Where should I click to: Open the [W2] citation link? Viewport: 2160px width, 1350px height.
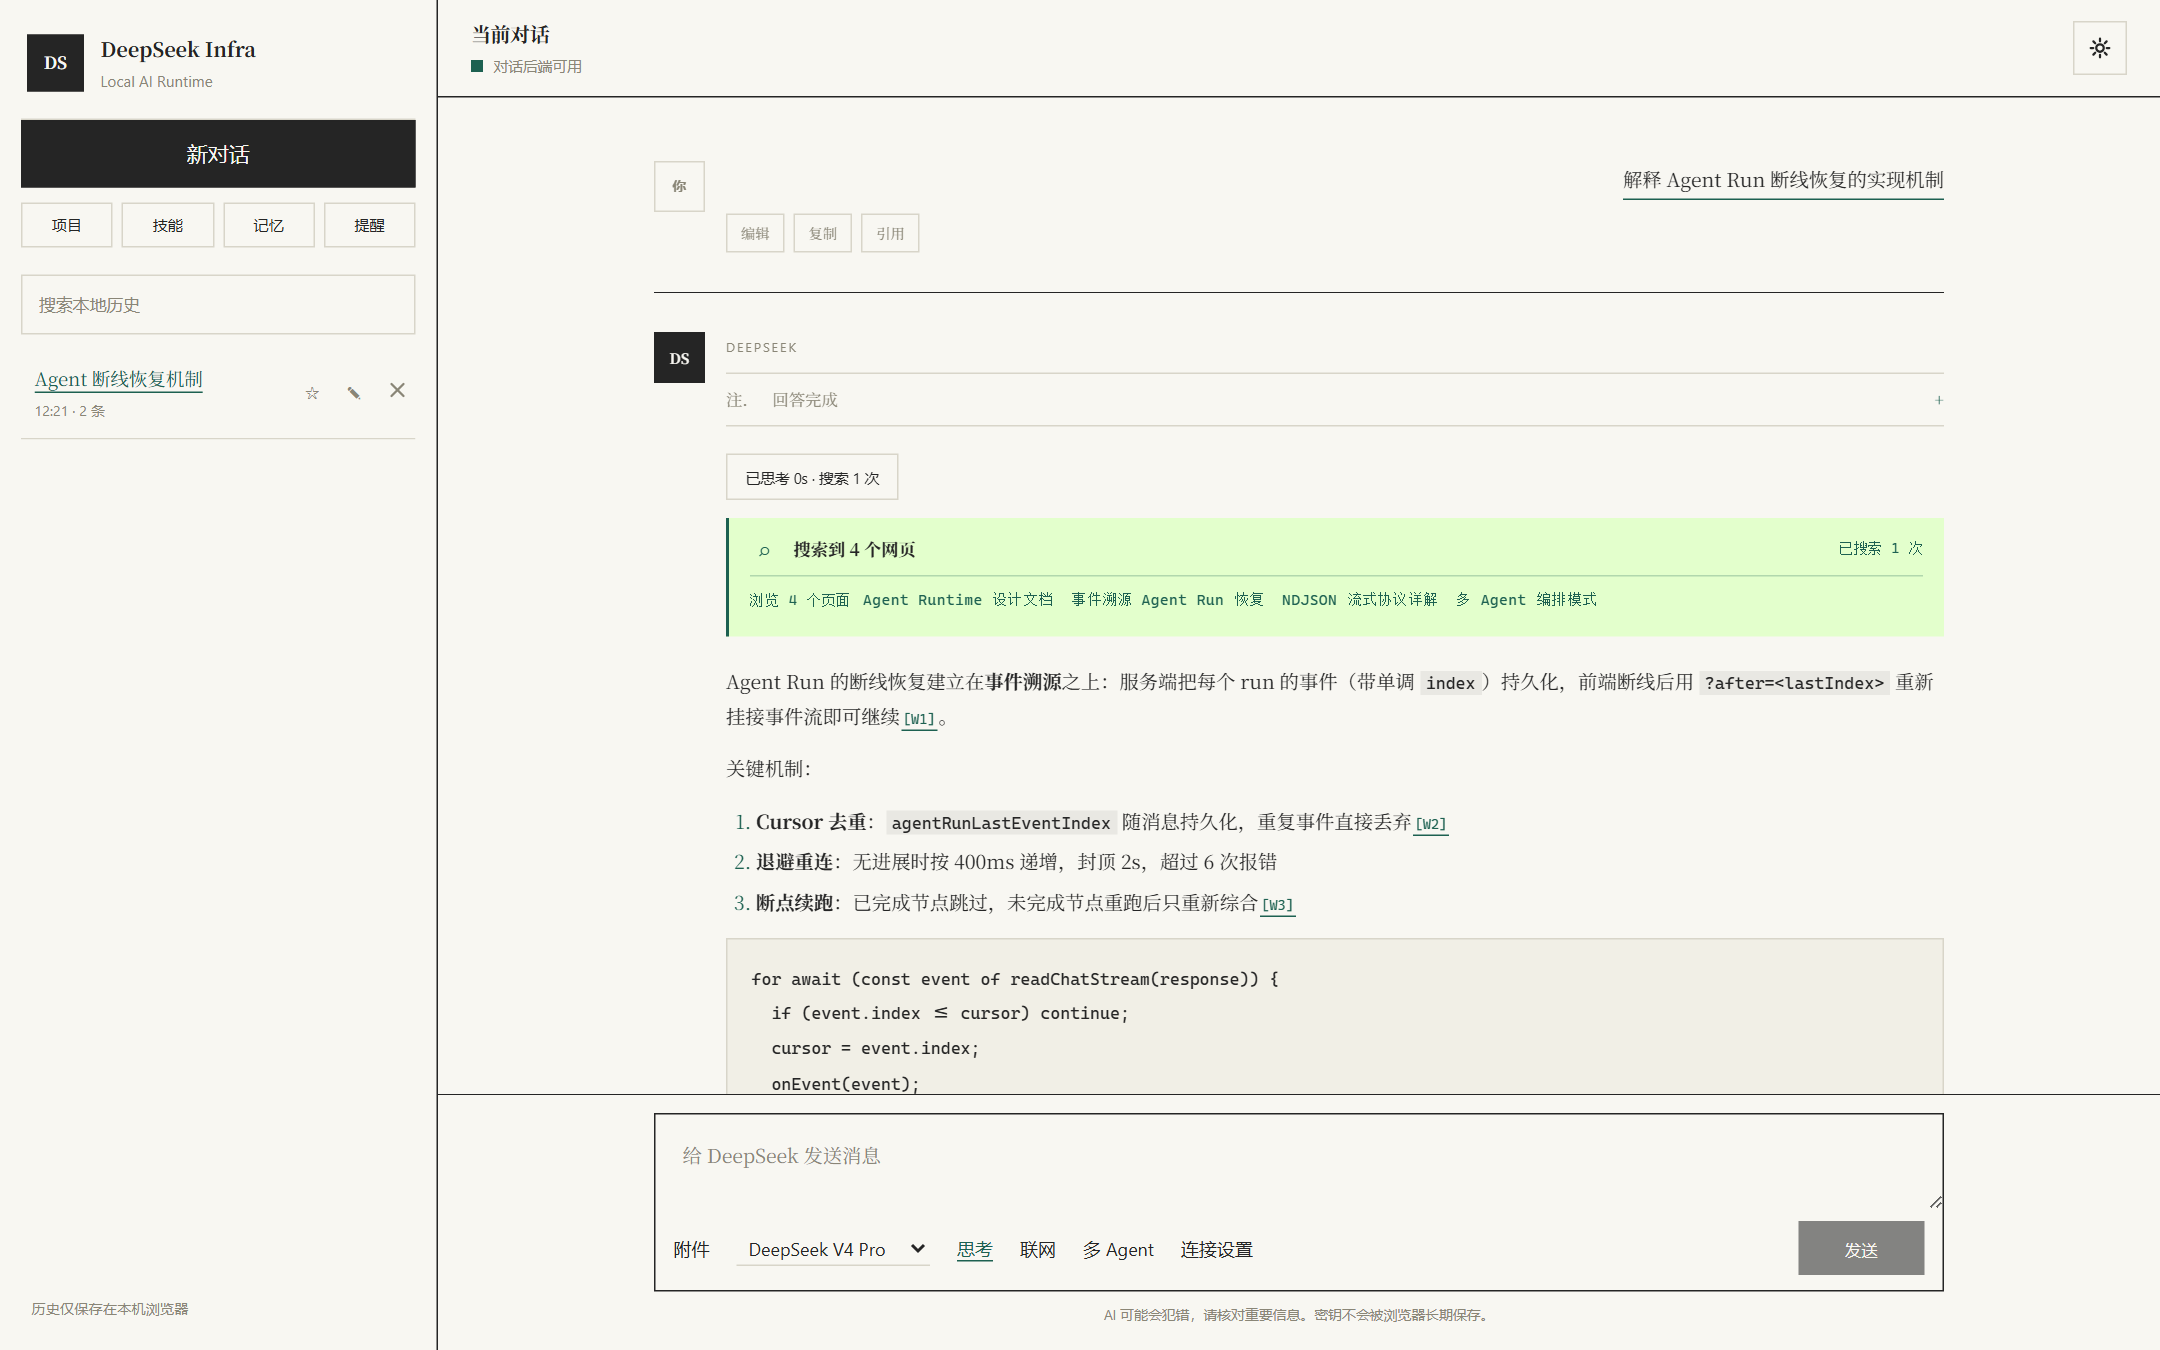pyautogui.click(x=1431, y=824)
